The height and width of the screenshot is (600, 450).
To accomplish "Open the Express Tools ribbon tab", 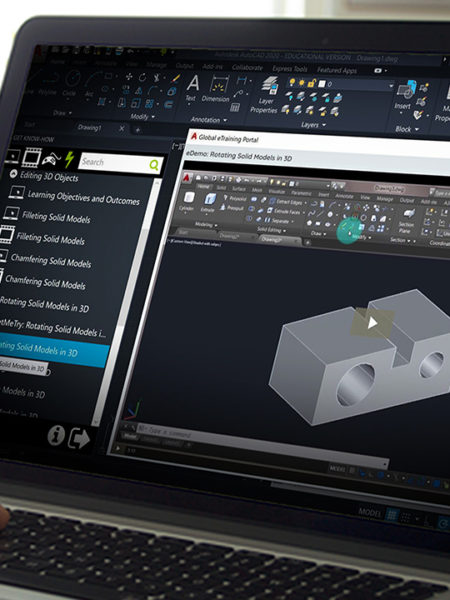I will (x=290, y=69).
